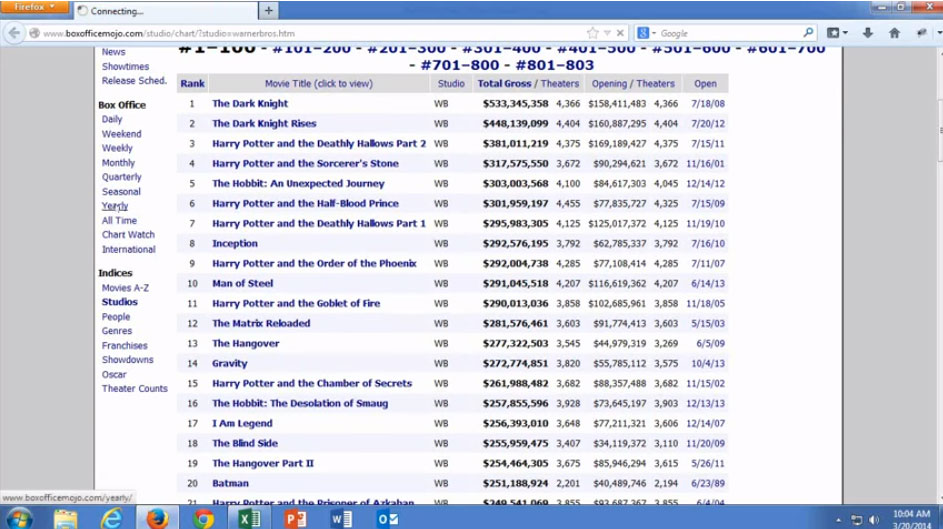943x529 pixels.
Task: Bookmark this page with the star icon
Action: (593, 33)
